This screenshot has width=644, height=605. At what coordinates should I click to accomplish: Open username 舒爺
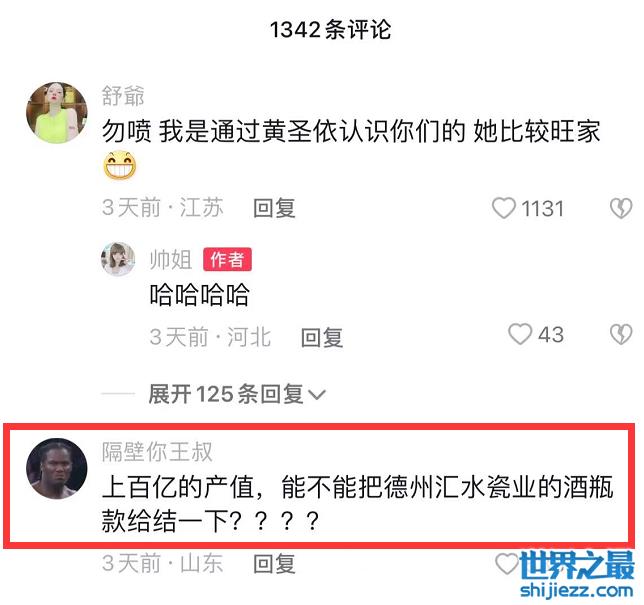123,95
